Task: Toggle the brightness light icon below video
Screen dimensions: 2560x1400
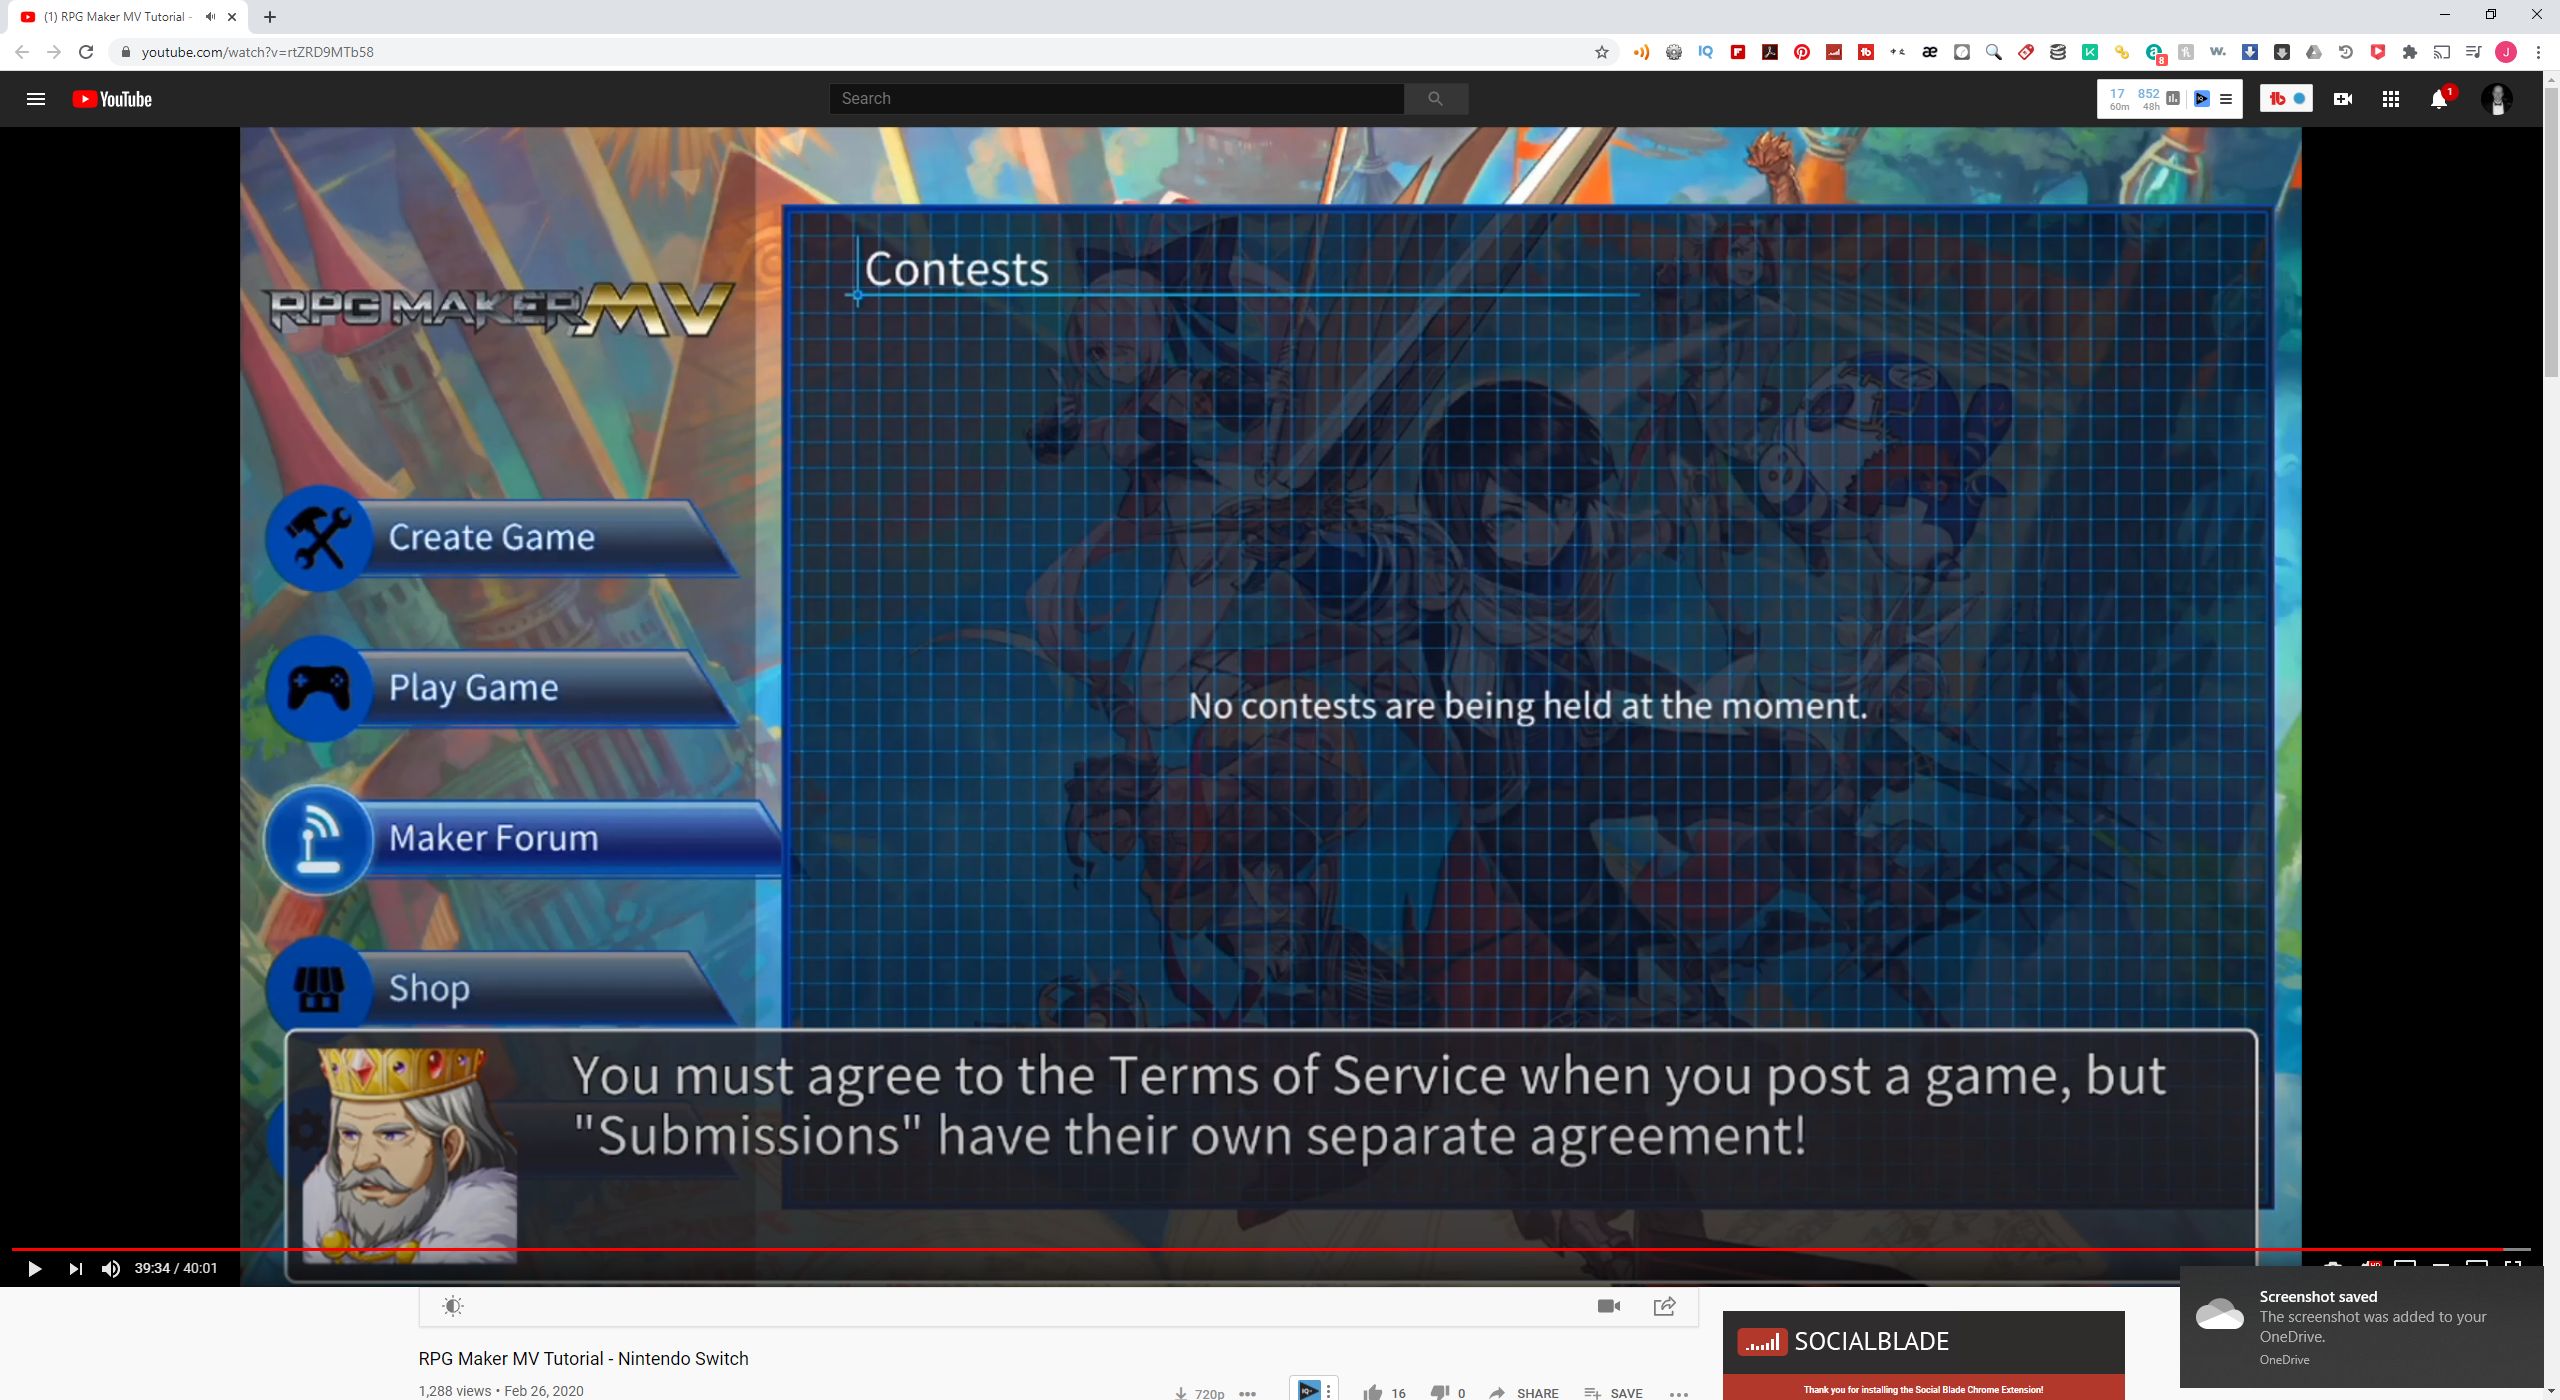Action: [453, 1306]
